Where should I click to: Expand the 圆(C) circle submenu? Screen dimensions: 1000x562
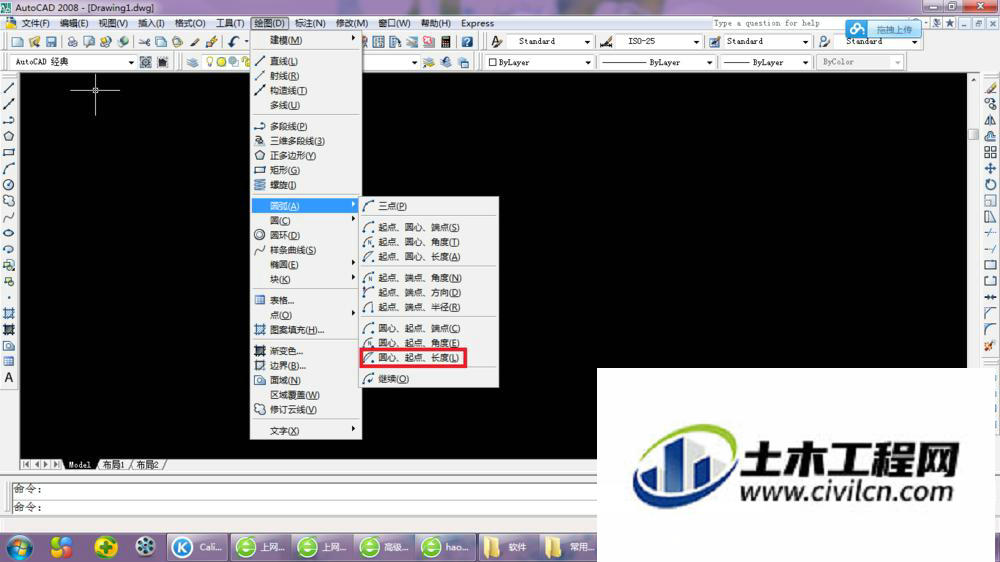tap(306, 221)
